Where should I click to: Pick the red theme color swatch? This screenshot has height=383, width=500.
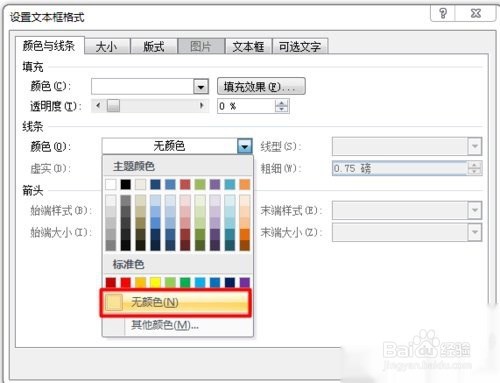(185, 184)
